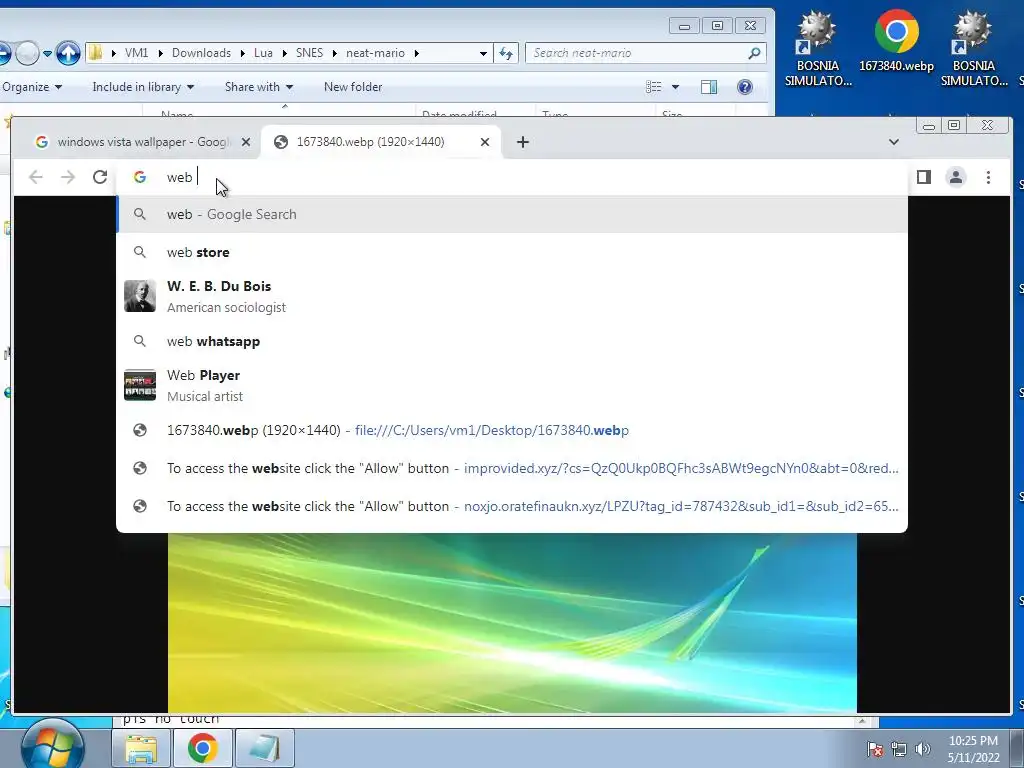Click SNES in Explorer breadcrumb
The width and height of the screenshot is (1024, 768).
tap(310, 53)
